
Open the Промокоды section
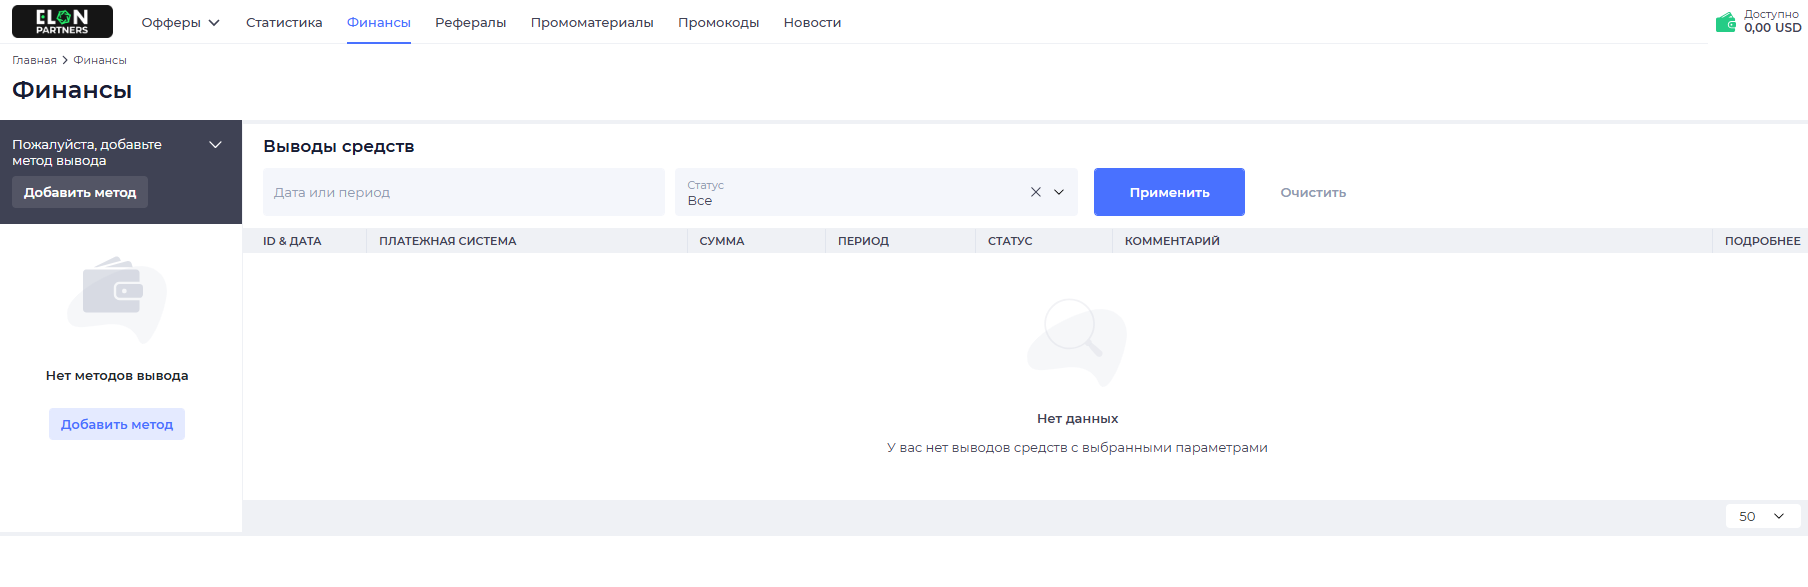coord(719,22)
